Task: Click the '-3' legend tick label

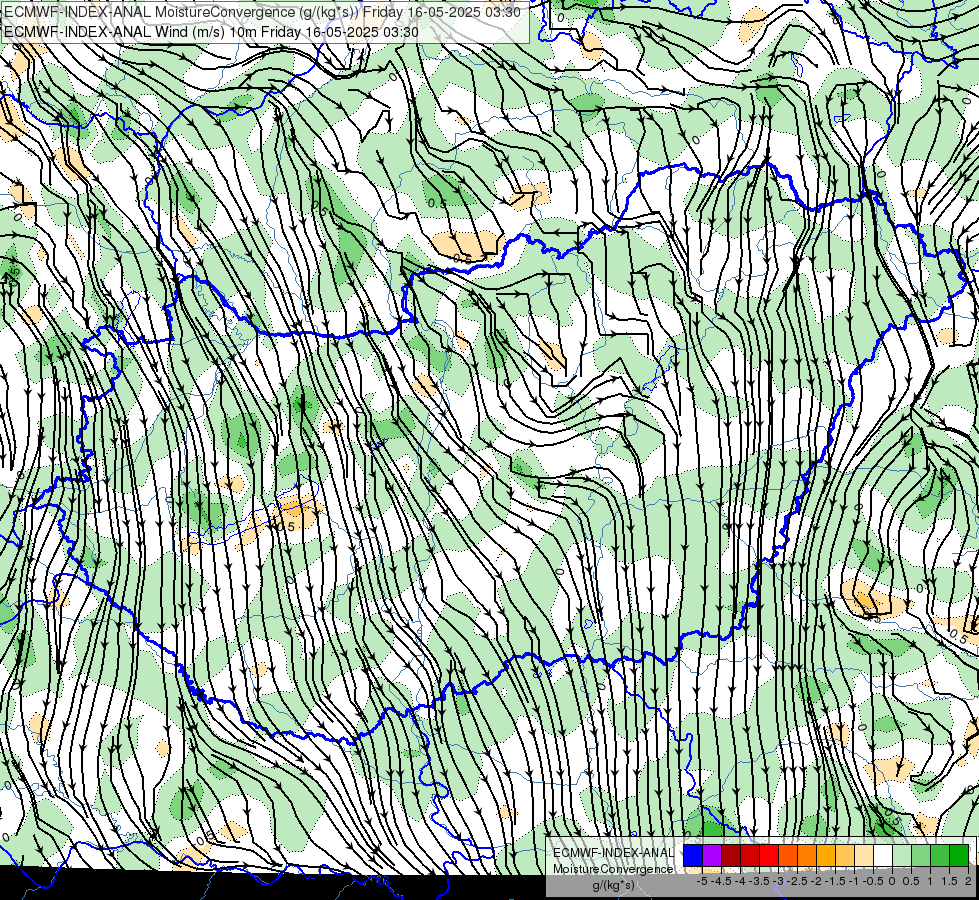Action: [x=779, y=881]
